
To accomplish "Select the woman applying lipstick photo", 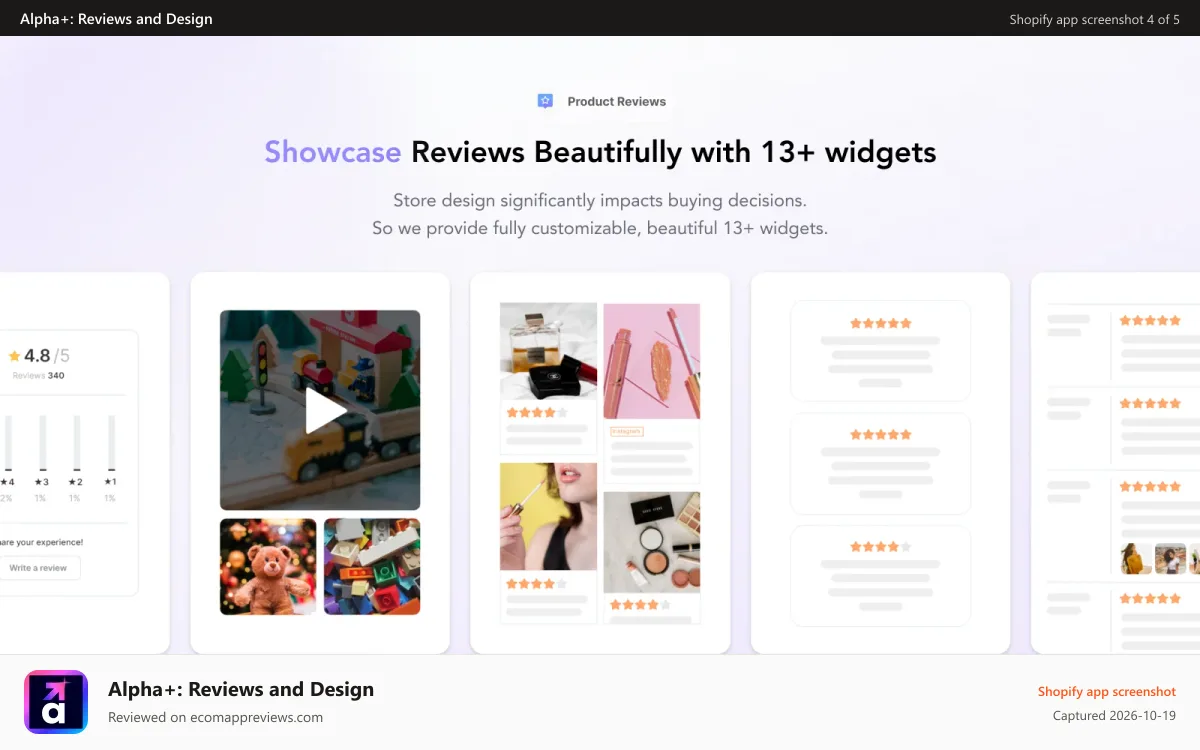I will point(548,516).
